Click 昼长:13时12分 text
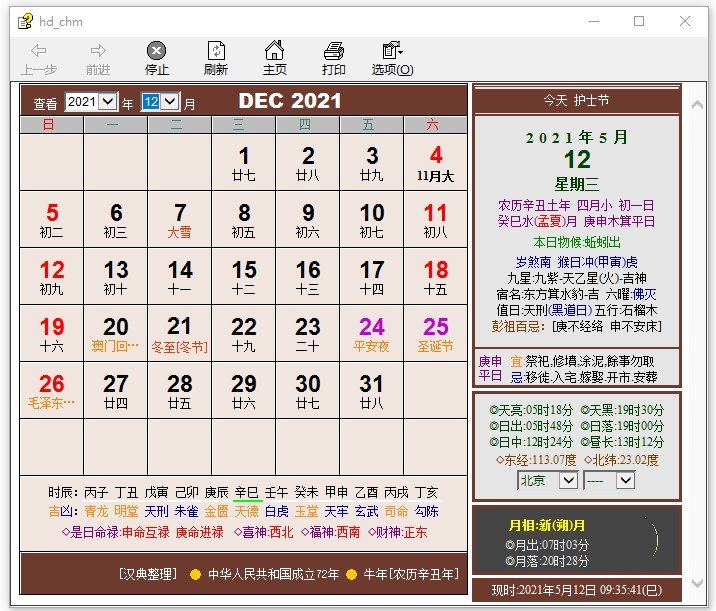 (622, 442)
